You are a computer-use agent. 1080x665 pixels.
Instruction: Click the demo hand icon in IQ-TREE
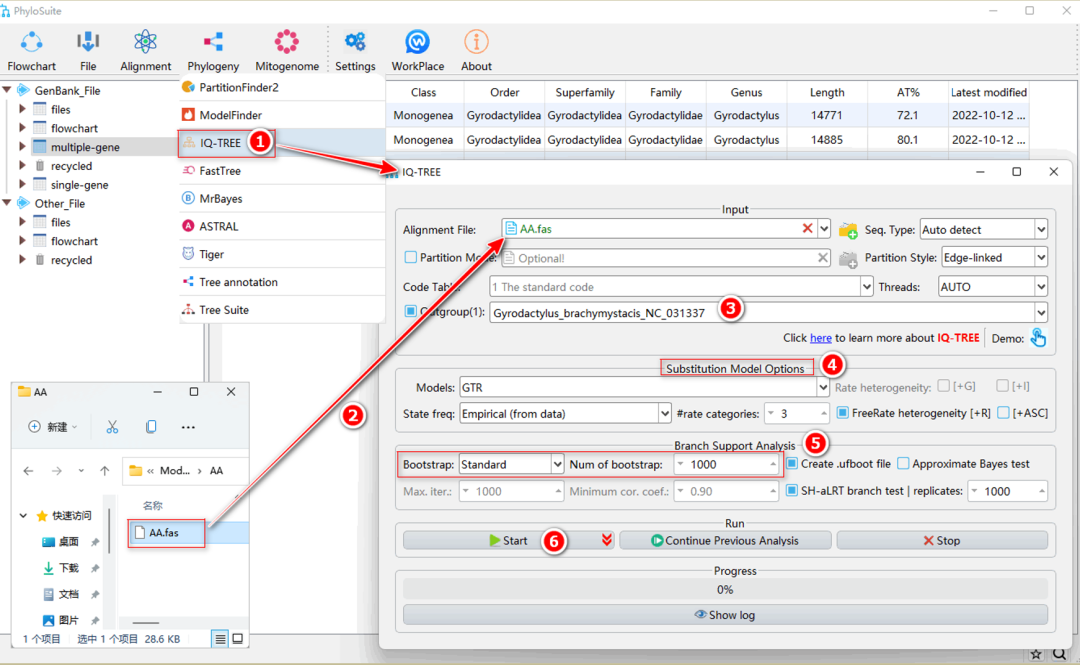click(1038, 338)
